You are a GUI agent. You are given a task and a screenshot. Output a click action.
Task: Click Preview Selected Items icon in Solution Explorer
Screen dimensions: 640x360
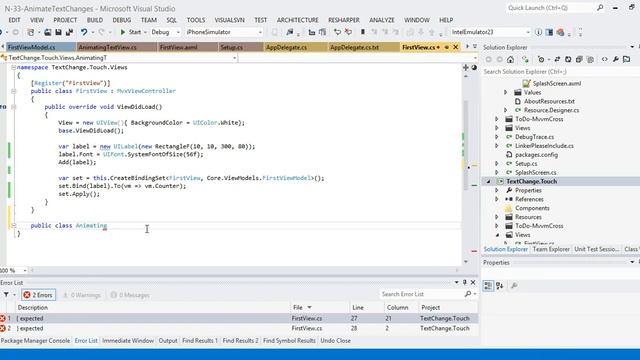coord(627,60)
